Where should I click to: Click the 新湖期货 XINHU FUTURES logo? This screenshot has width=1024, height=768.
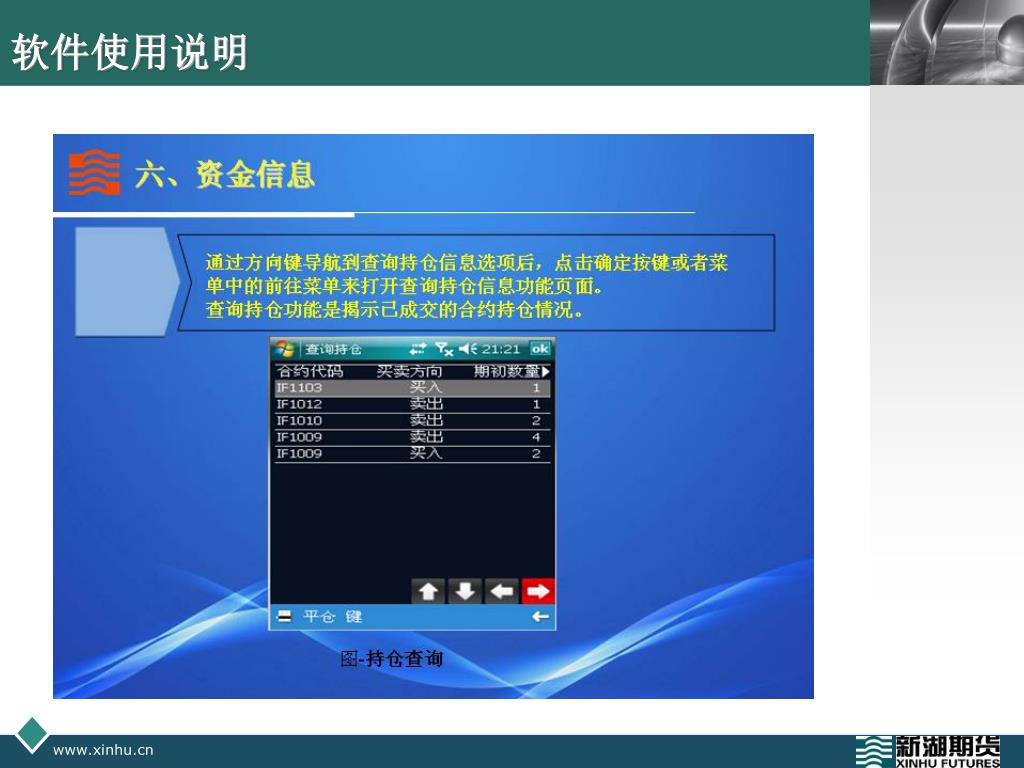click(928, 751)
